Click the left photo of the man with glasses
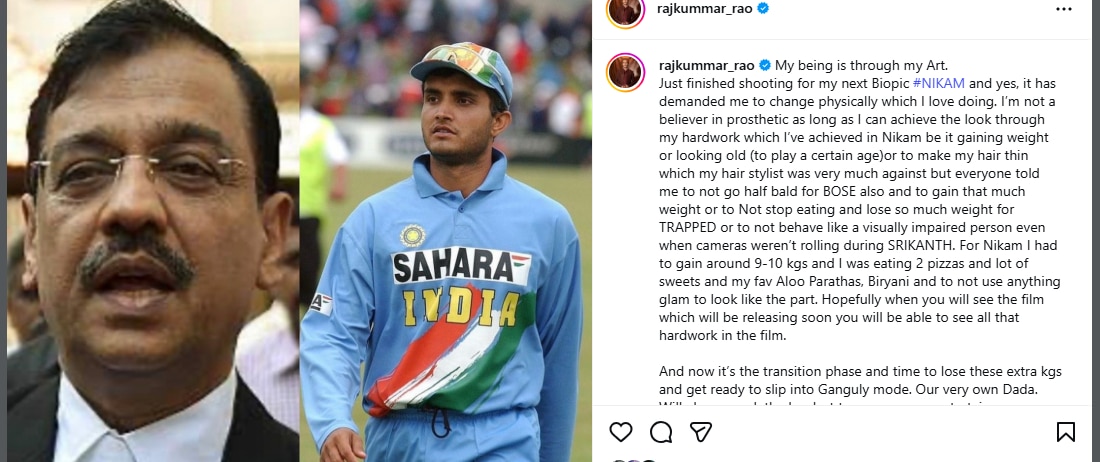Viewport: 1100px width, 462px height. (x=150, y=230)
